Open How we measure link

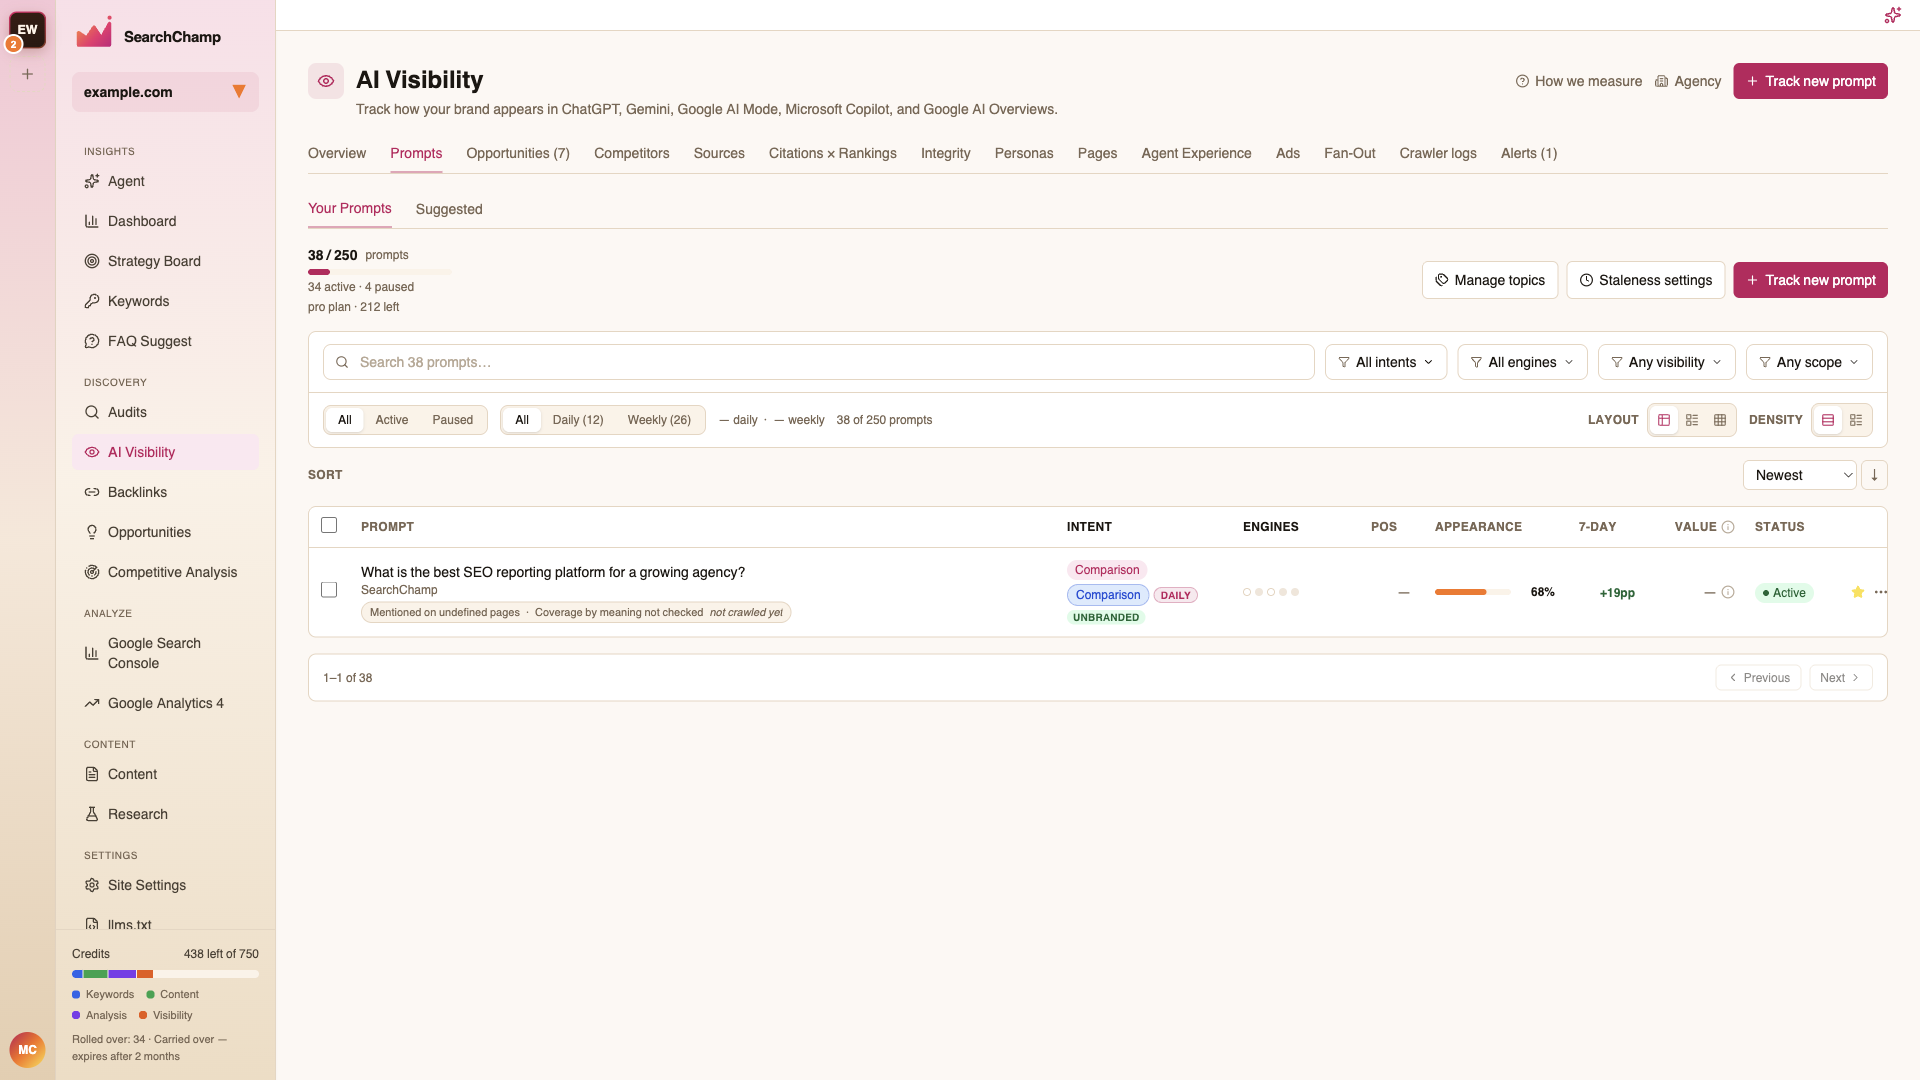pyautogui.click(x=1579, y=81)
